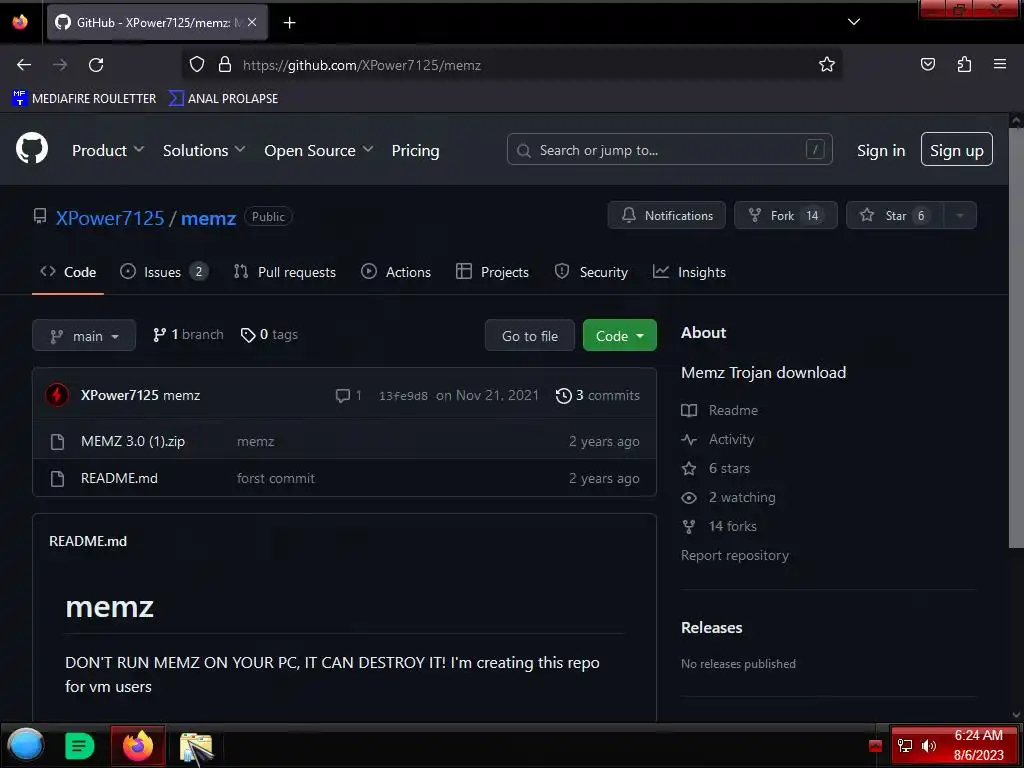Screen dimensions: 1024x768
Task: Switch to the Code tab
Action: (x=68, y=272)
